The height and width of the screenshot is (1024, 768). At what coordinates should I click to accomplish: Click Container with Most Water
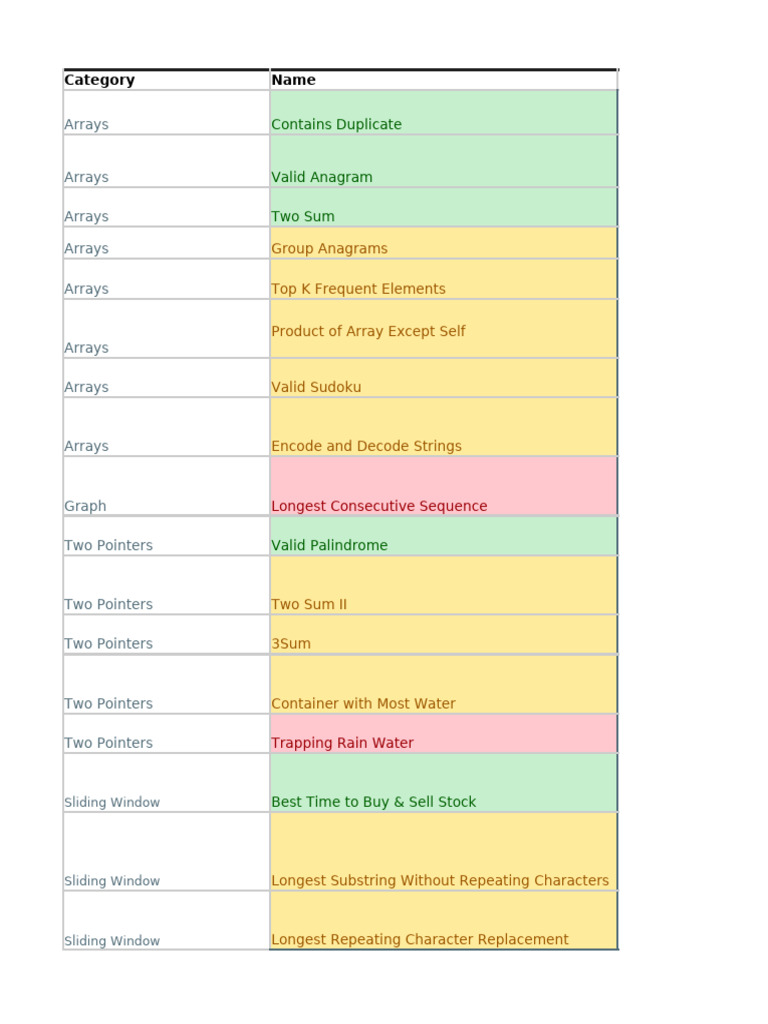click(364, 703)
